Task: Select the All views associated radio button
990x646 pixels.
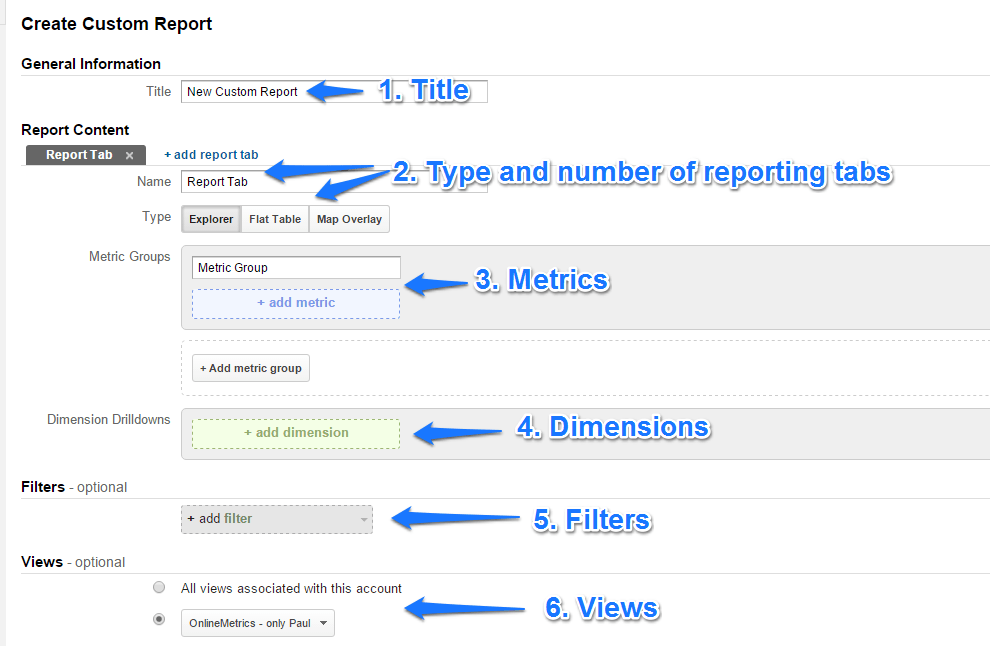Action: click(158, 588)
